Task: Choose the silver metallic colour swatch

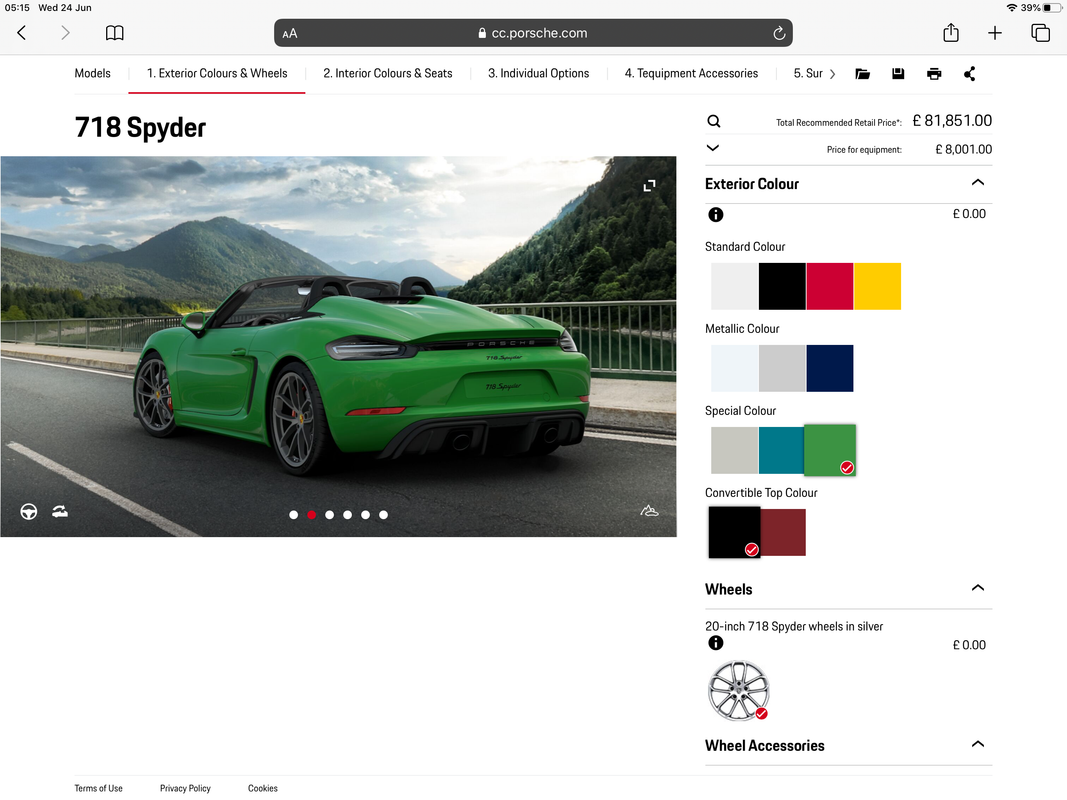Action: (x=783, y=368)
